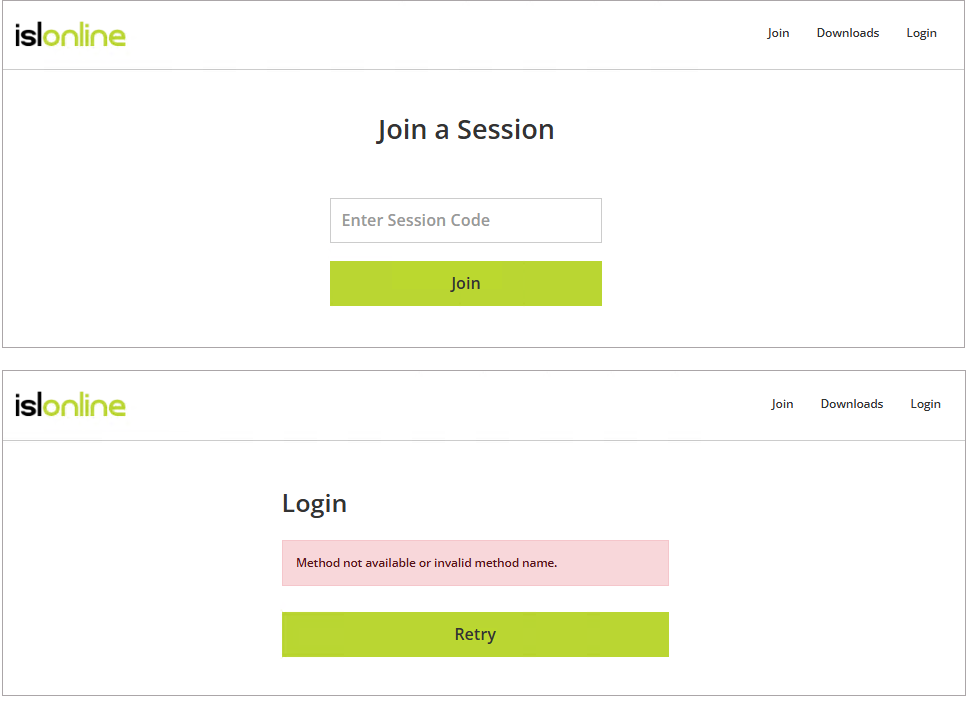Screen dimensions: 968x702
Task: Click the pink 'Method not available' error alert
Action: [475, 563]
